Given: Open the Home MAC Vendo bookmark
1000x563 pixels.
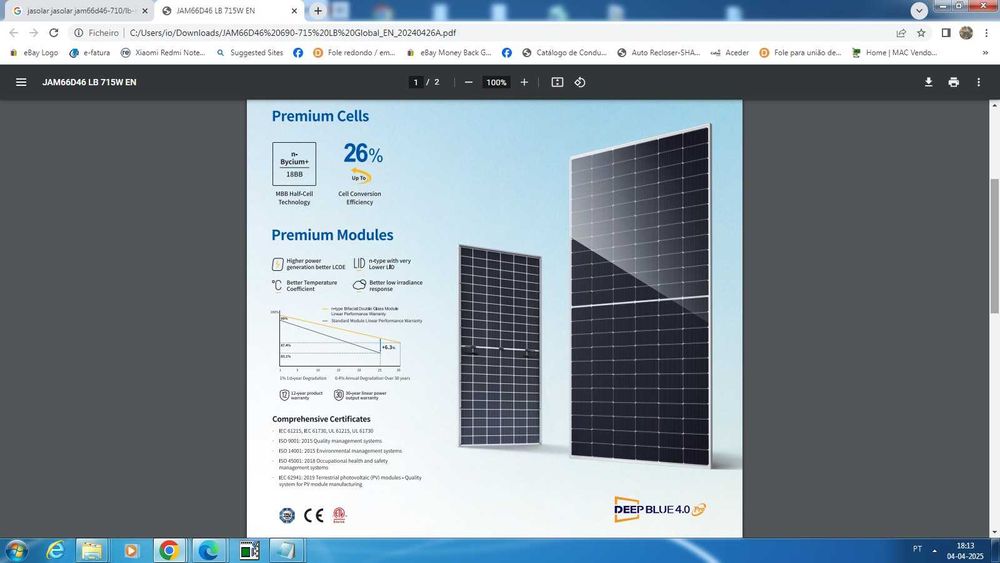Looking at the screenshot, I should tap(894, 52).
